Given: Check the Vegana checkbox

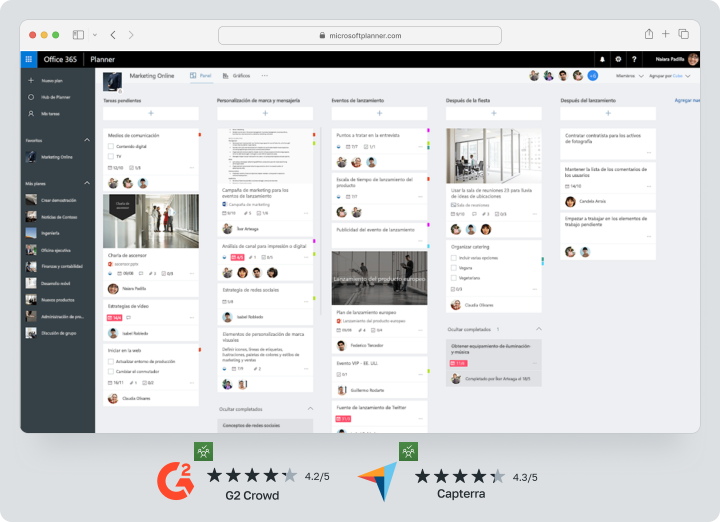Looking at the screenshot, I should [454, 268].
